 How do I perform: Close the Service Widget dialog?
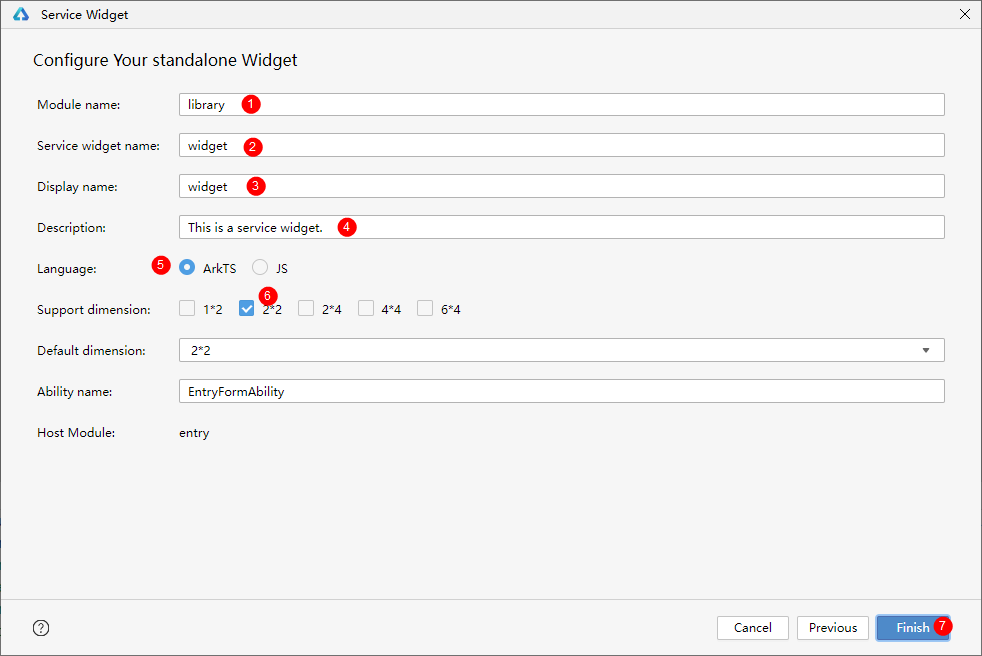964,15
